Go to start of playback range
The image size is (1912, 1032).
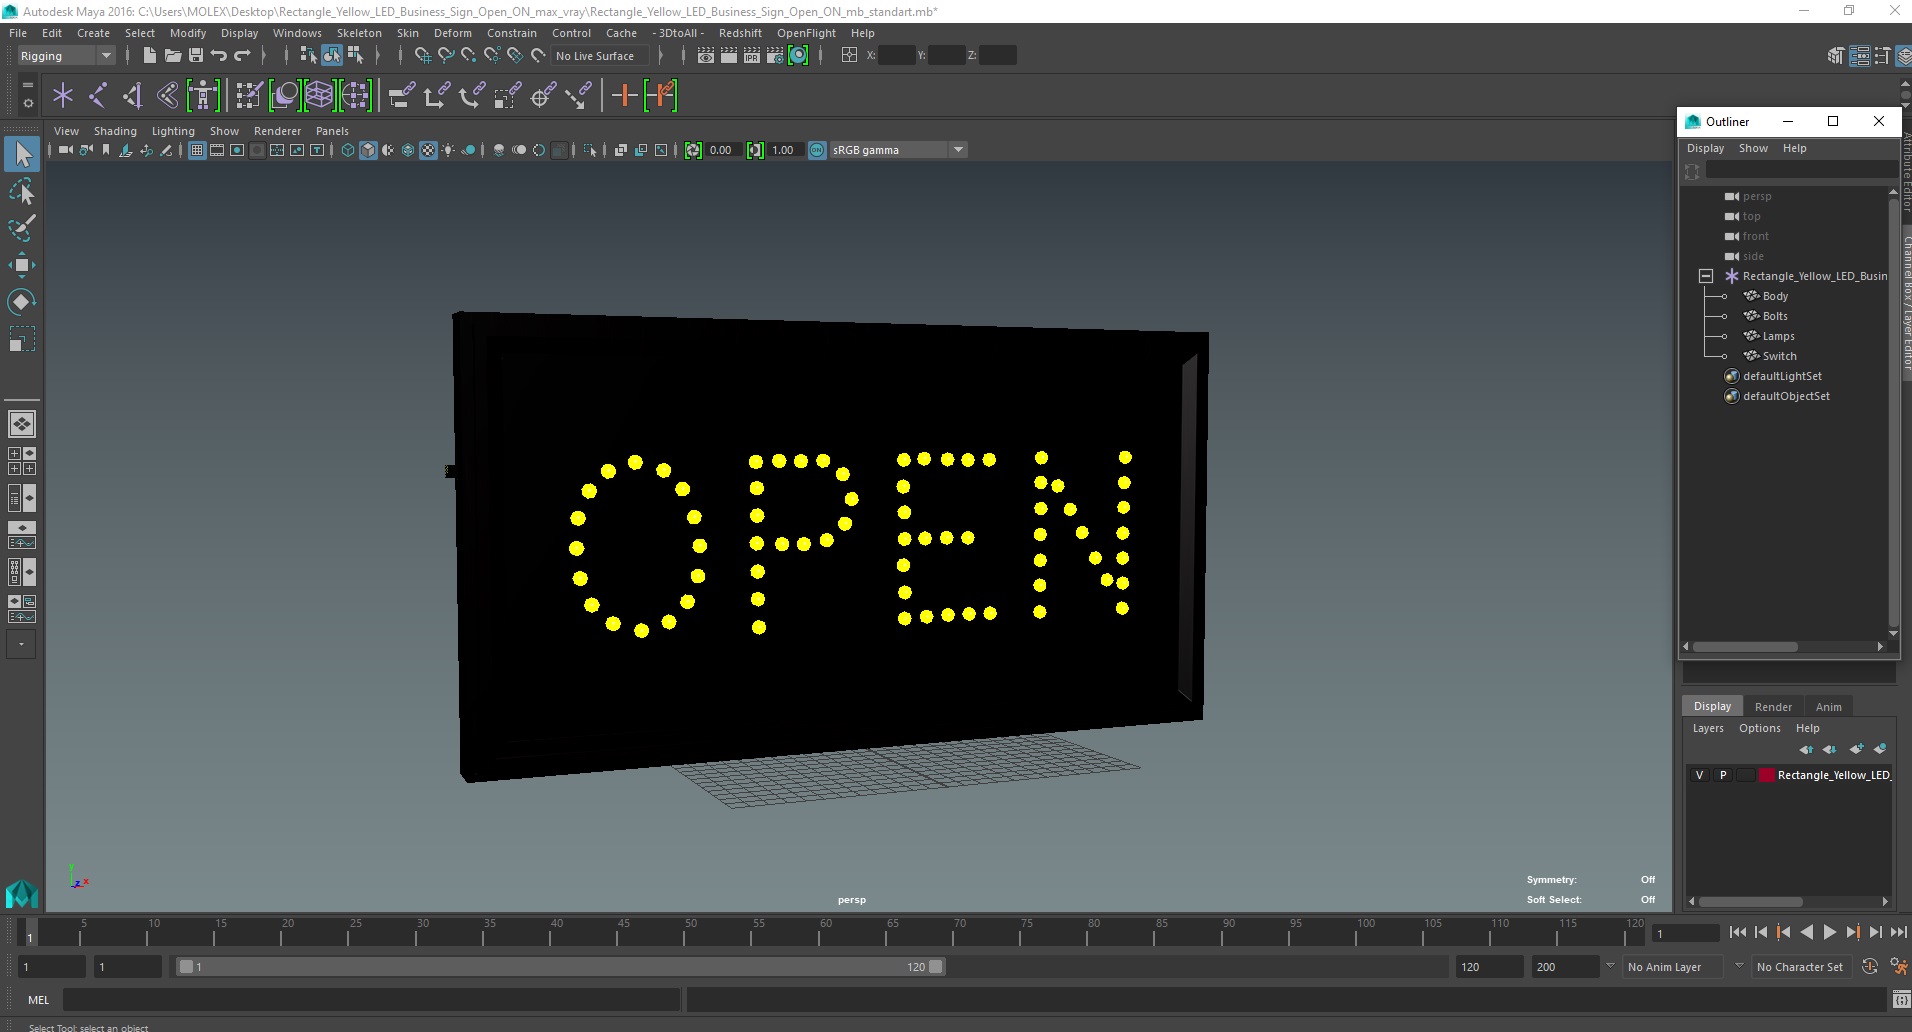tap(1737, 932)
